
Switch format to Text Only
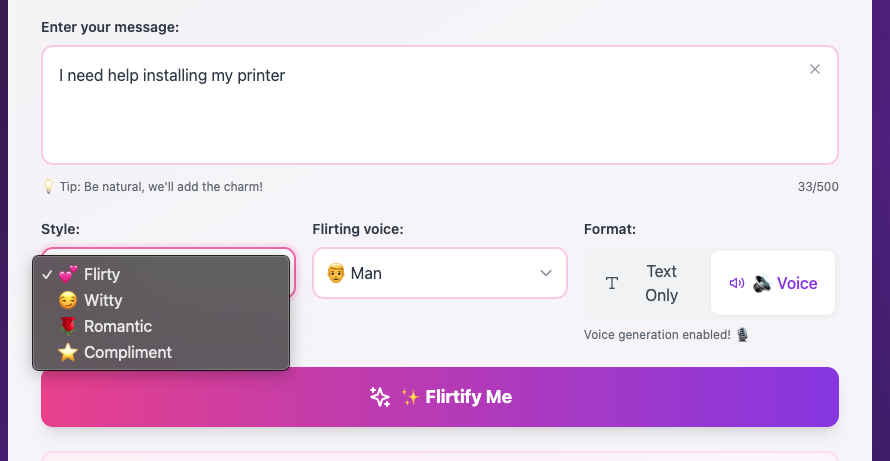click(x=647, y=283)
